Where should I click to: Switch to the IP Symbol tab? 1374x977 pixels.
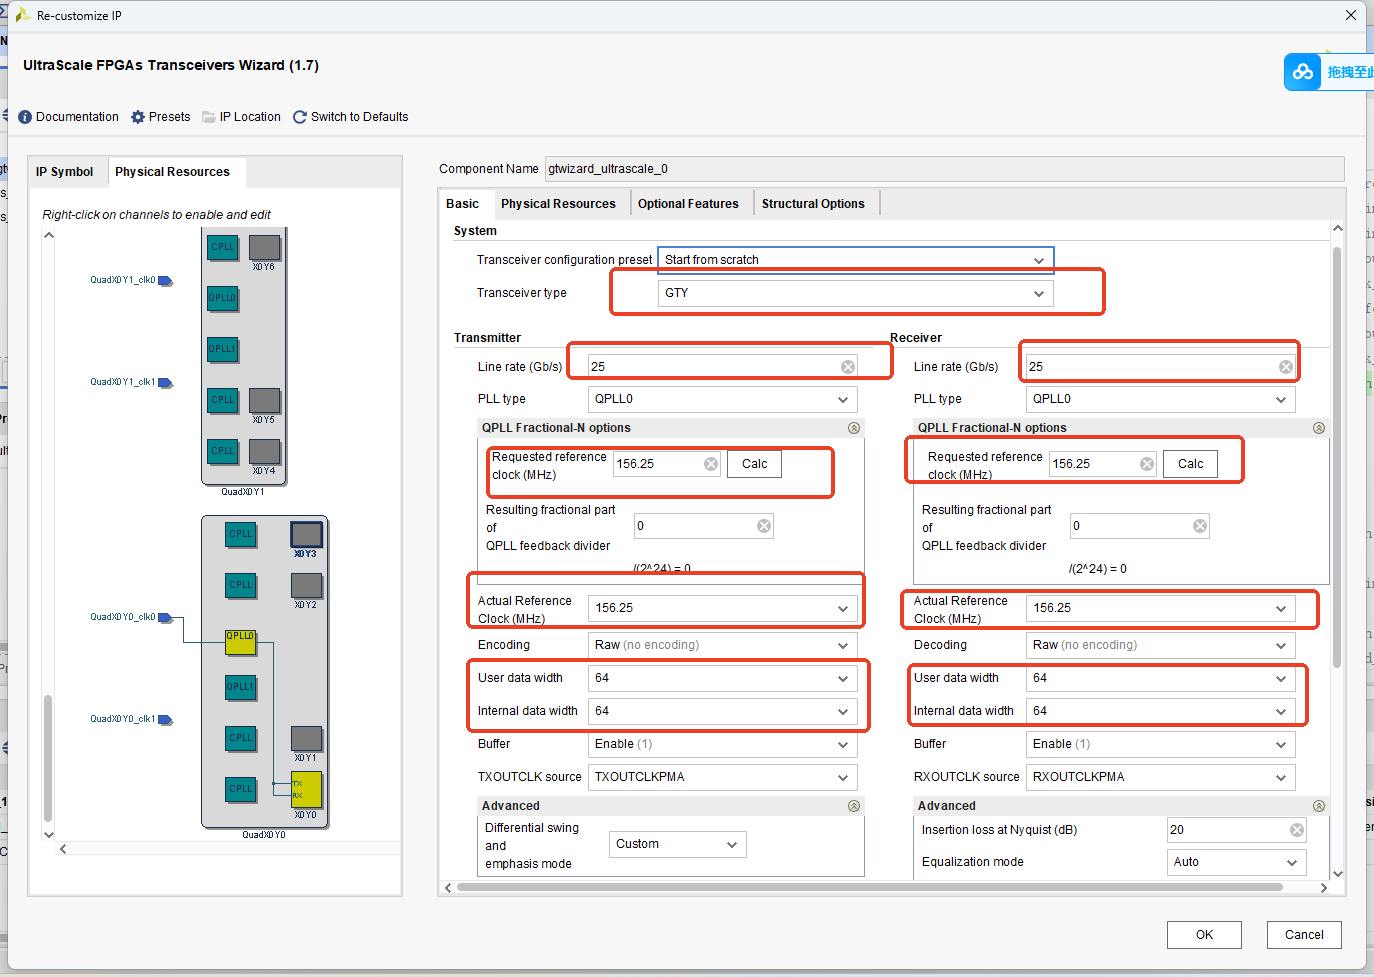(x=65, y=172)
